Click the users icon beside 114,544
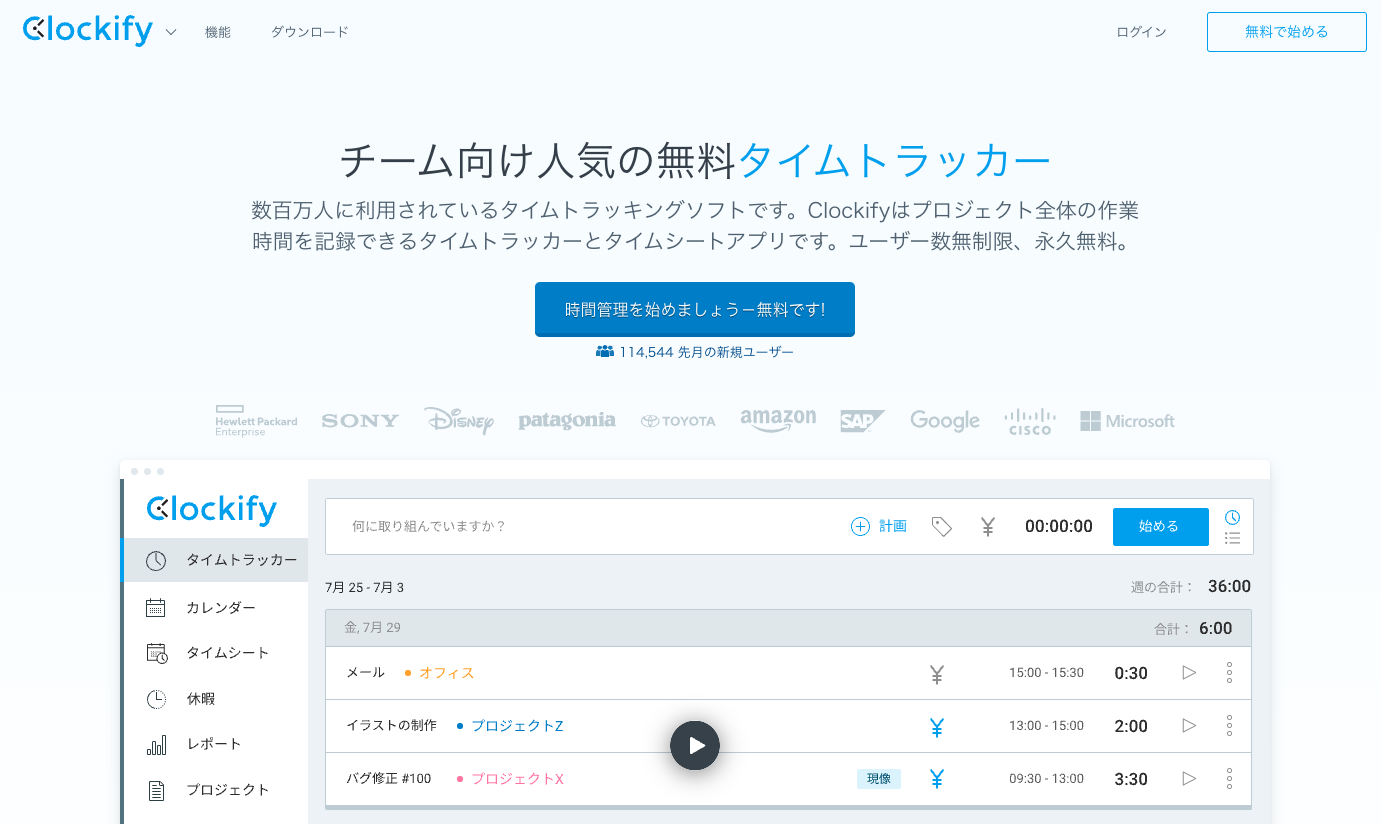This screenshot has height=824, width=1381. point(604,352)
